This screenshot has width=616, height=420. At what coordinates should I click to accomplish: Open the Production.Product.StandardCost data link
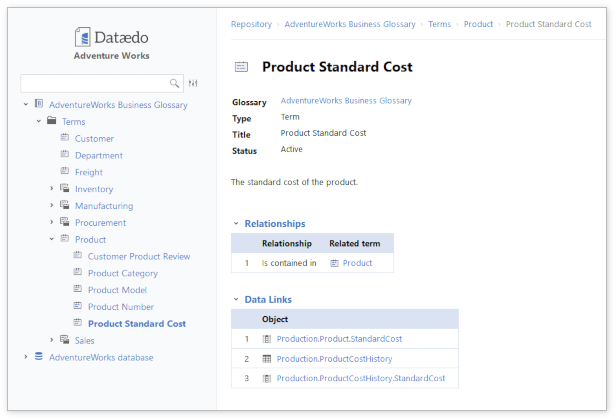[339, 339]
